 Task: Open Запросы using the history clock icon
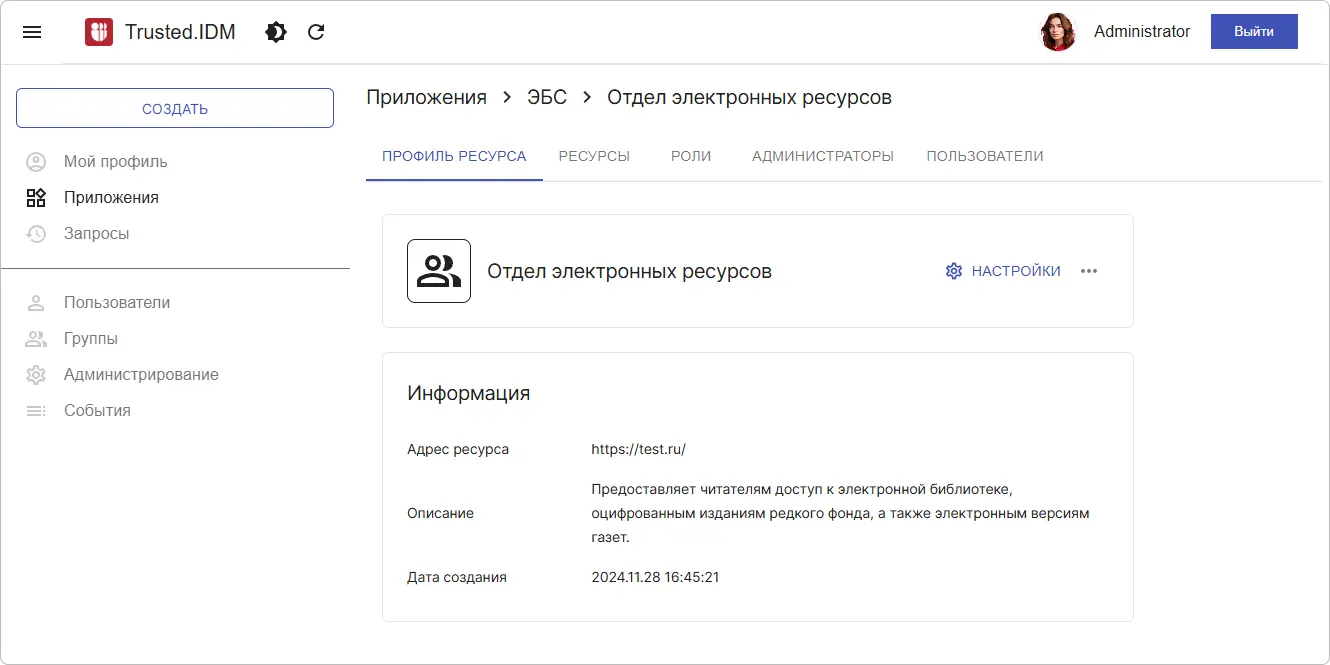(x=36, y=233)
